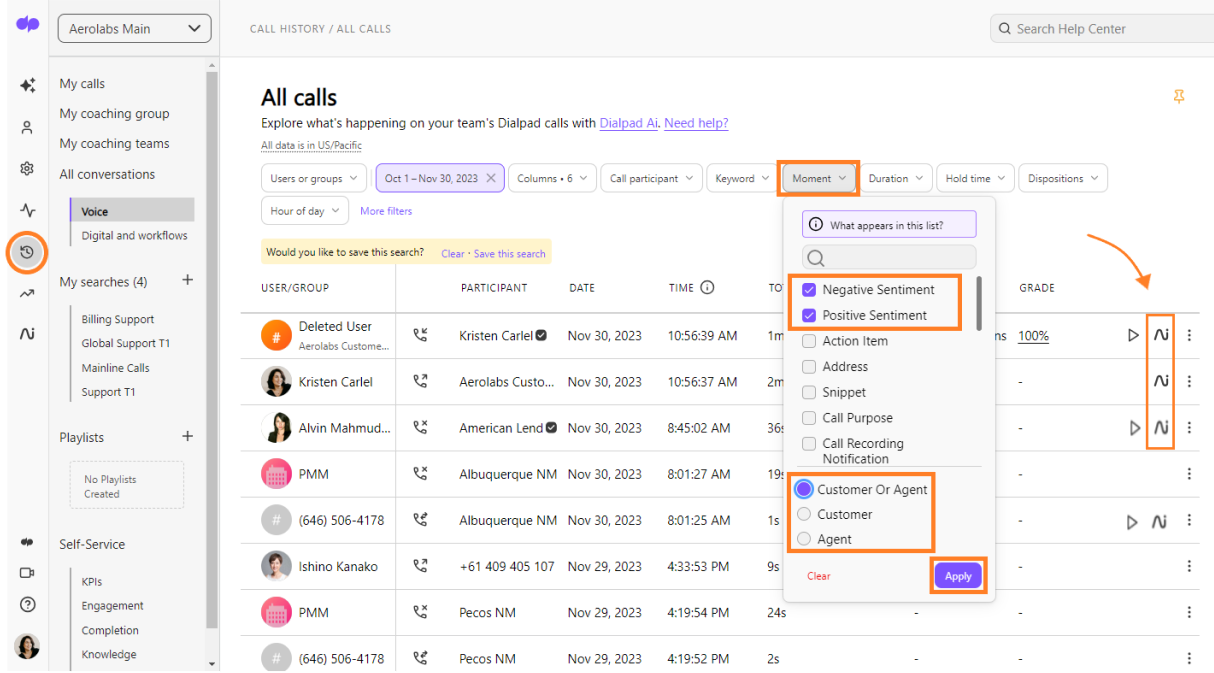Click the Moment list search field
The width and height of the screenshot is (1214, 673).
(889, 257)
